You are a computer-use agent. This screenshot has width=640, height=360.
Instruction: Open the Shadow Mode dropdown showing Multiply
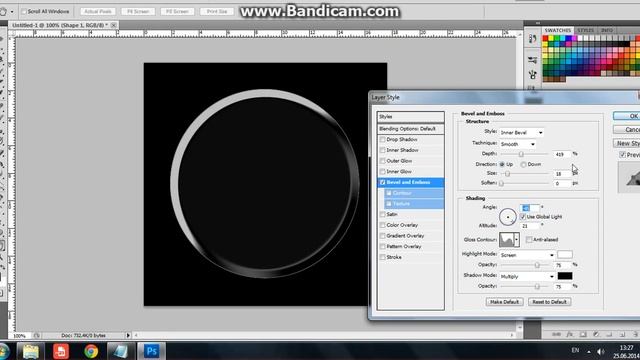(x=527, y=276)
